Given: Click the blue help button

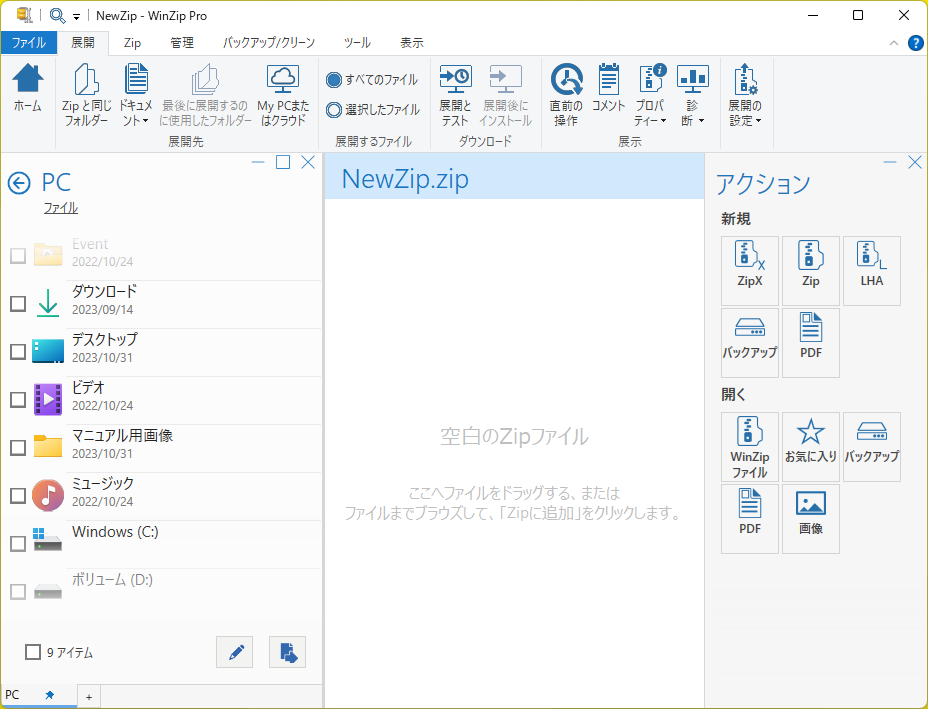Looking at the screenshot, I should 916,43.
